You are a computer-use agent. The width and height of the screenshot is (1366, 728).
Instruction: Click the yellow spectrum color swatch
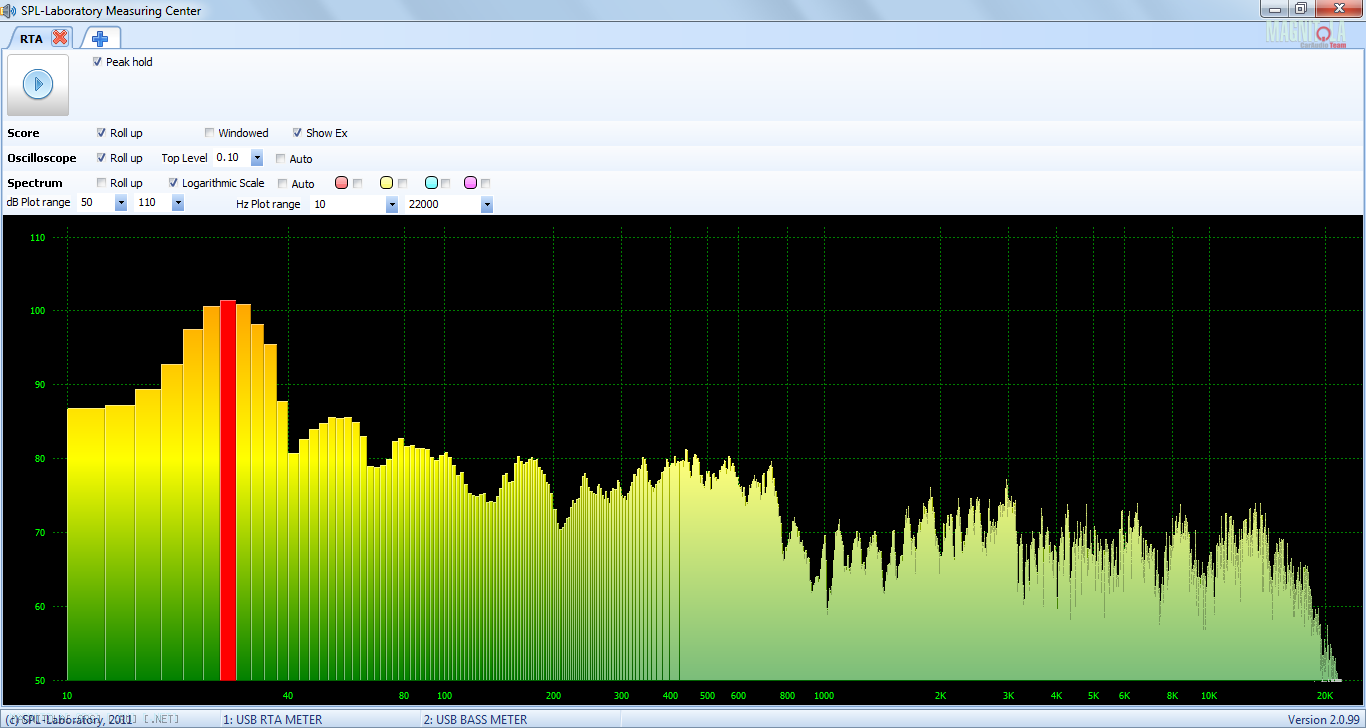386,183
